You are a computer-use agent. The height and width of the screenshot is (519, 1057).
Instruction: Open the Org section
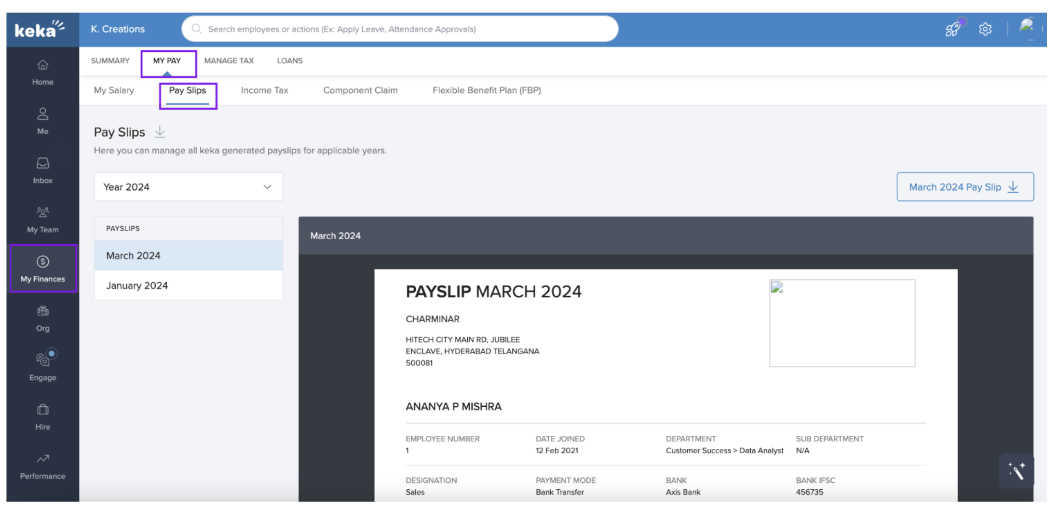coord(43,318)
